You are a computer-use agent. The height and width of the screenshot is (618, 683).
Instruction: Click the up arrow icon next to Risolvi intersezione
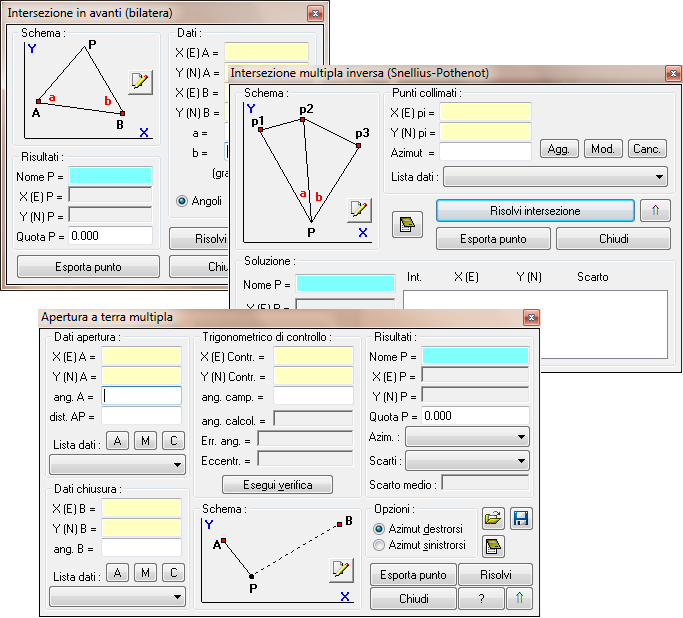[654, 211]
